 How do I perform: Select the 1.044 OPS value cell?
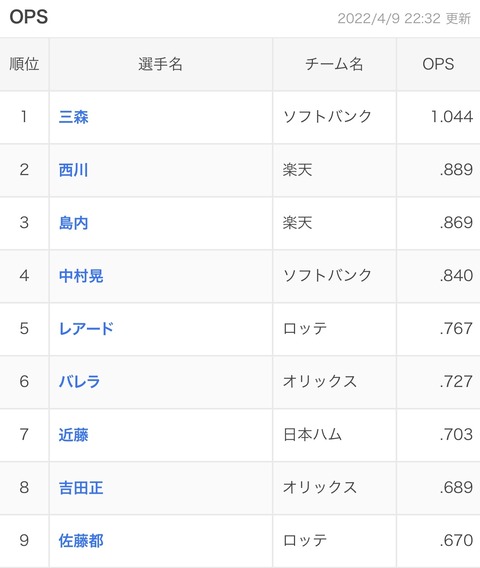click(x=438, y=117)
